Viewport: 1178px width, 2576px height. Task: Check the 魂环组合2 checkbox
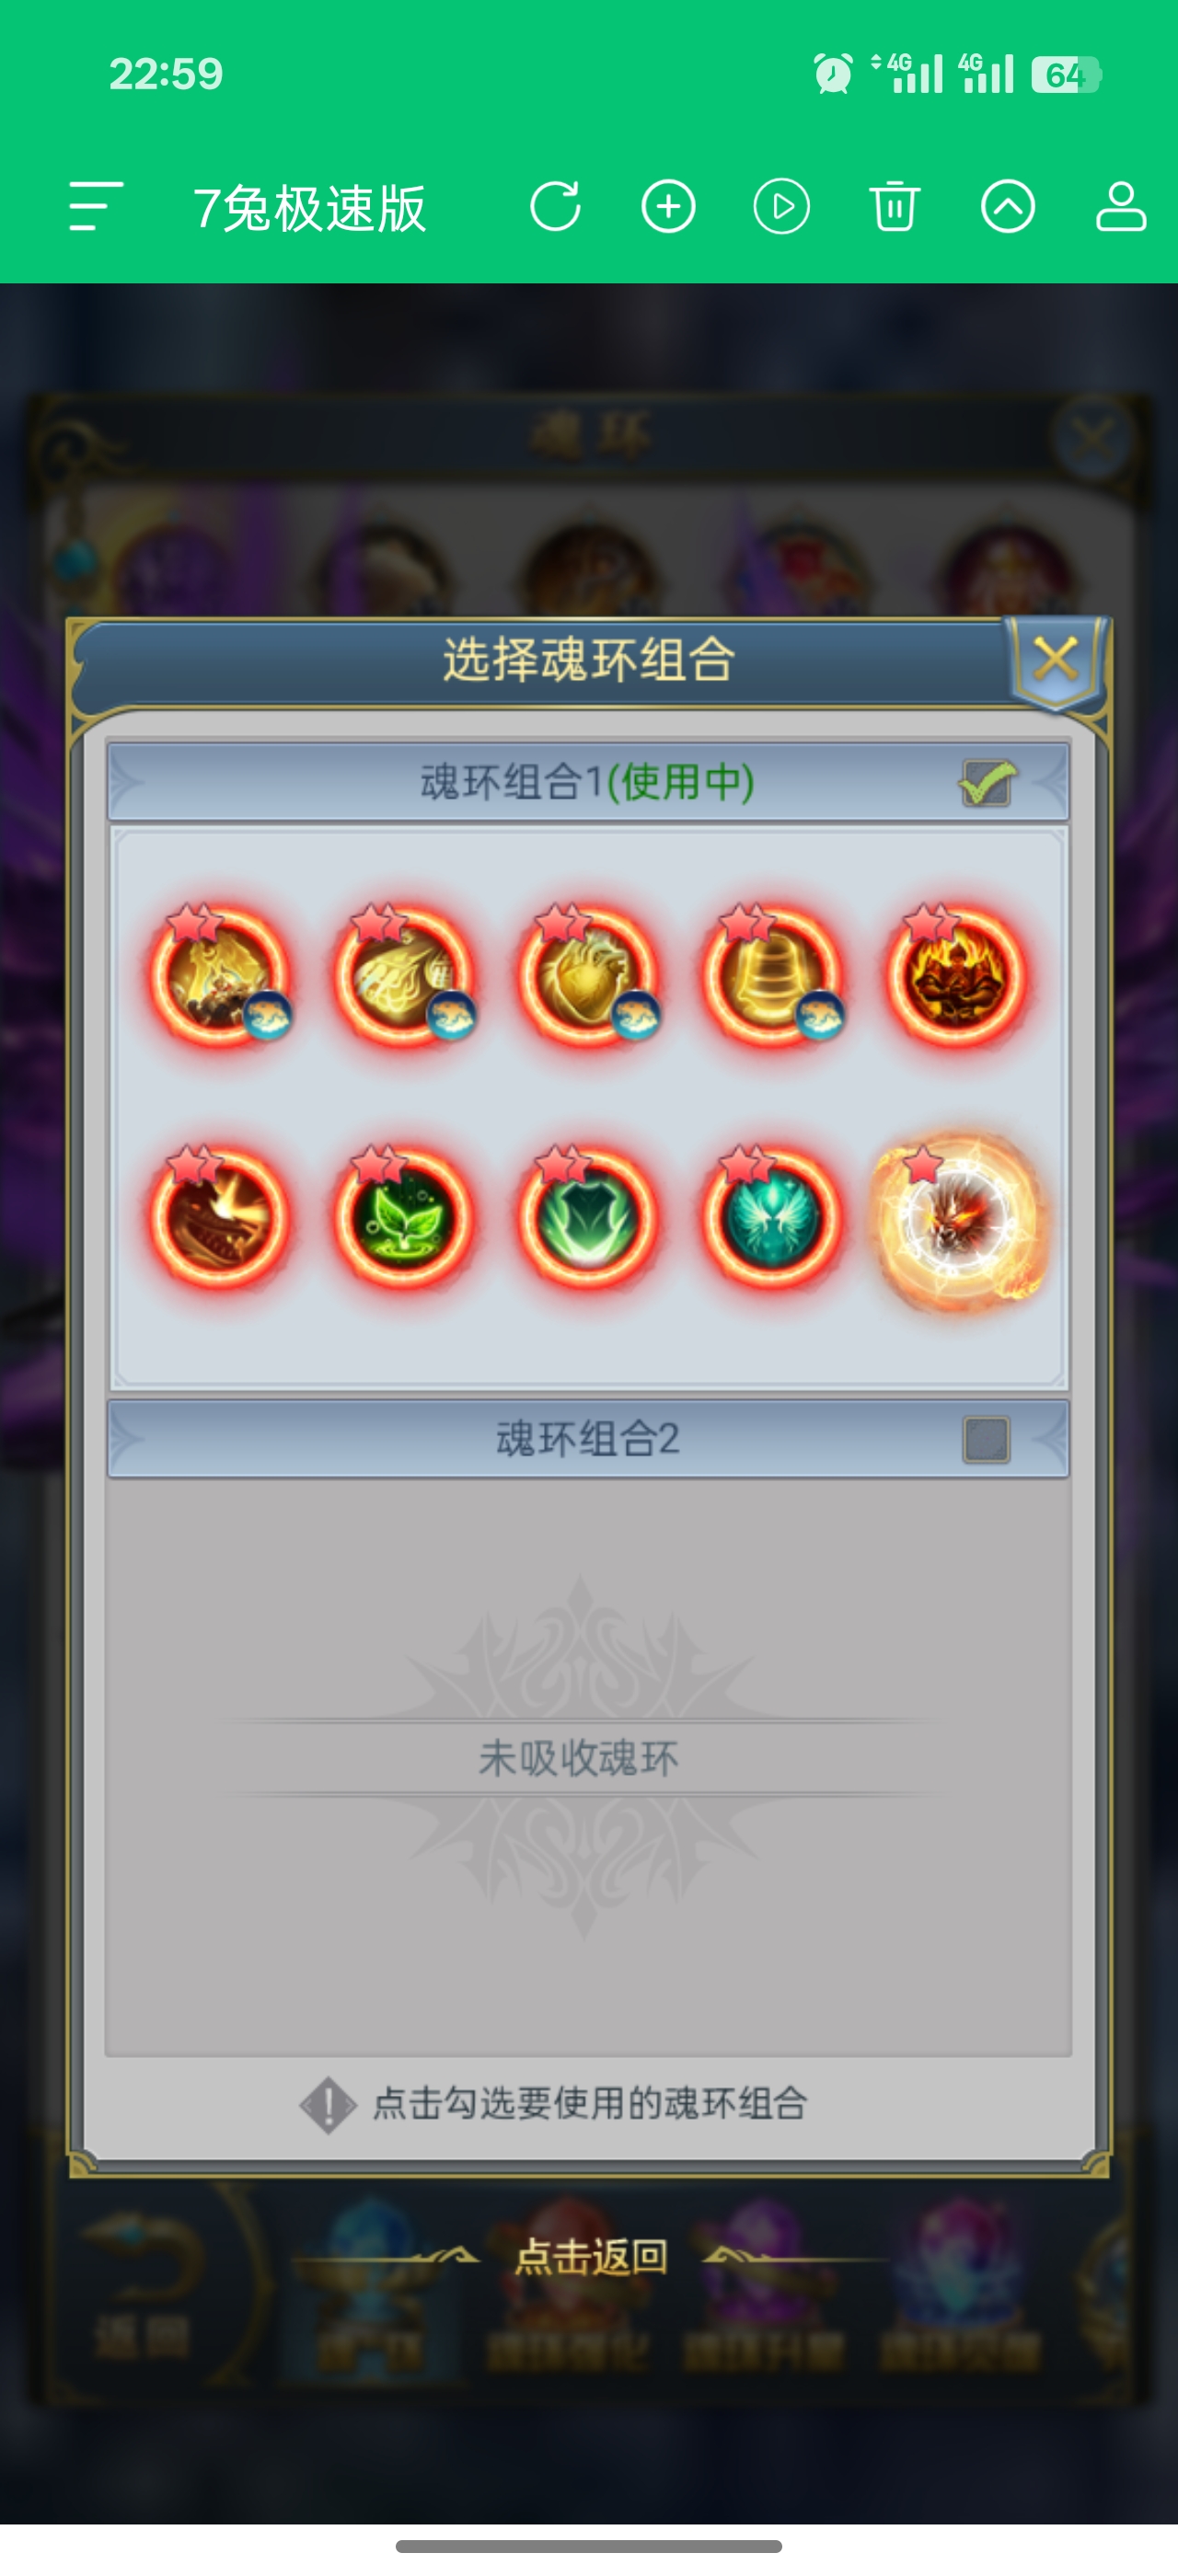click(986, 1440)
